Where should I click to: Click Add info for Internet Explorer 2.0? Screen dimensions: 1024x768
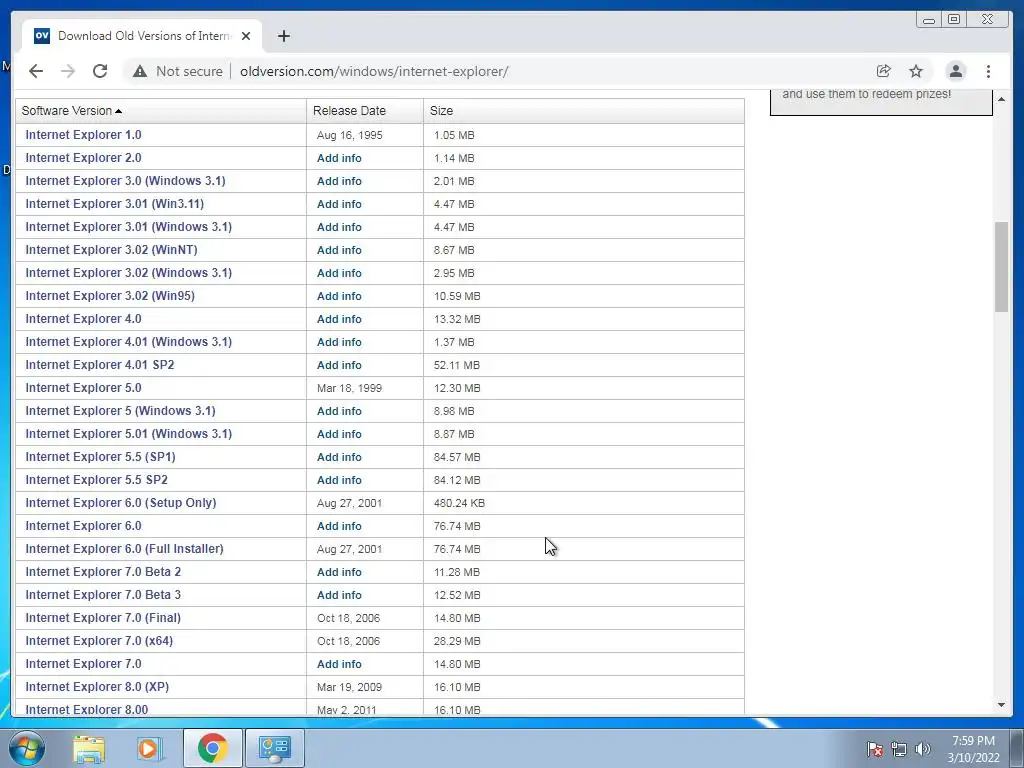pos(339,158)
